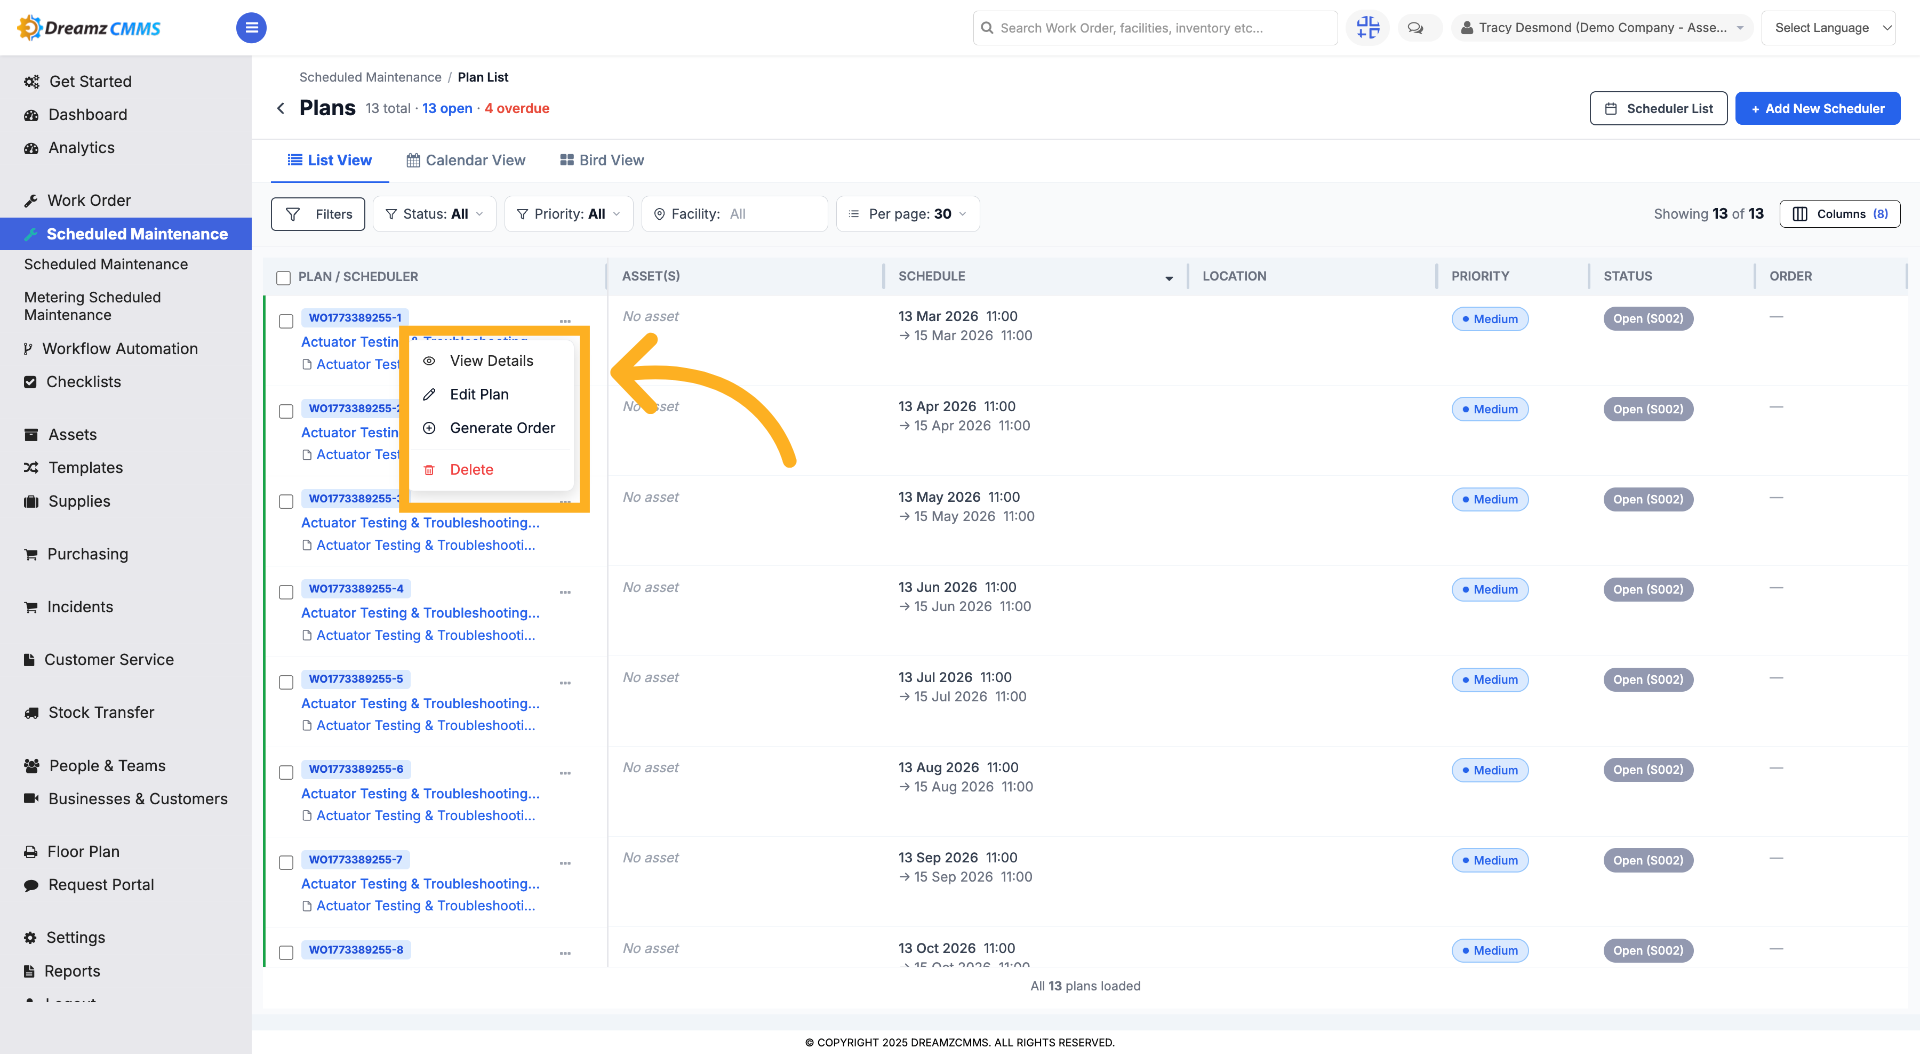Open Analytics in the sidebar
This screenshot has height=1054, width=1920.
pyautogui.click(x=81, y=147)
